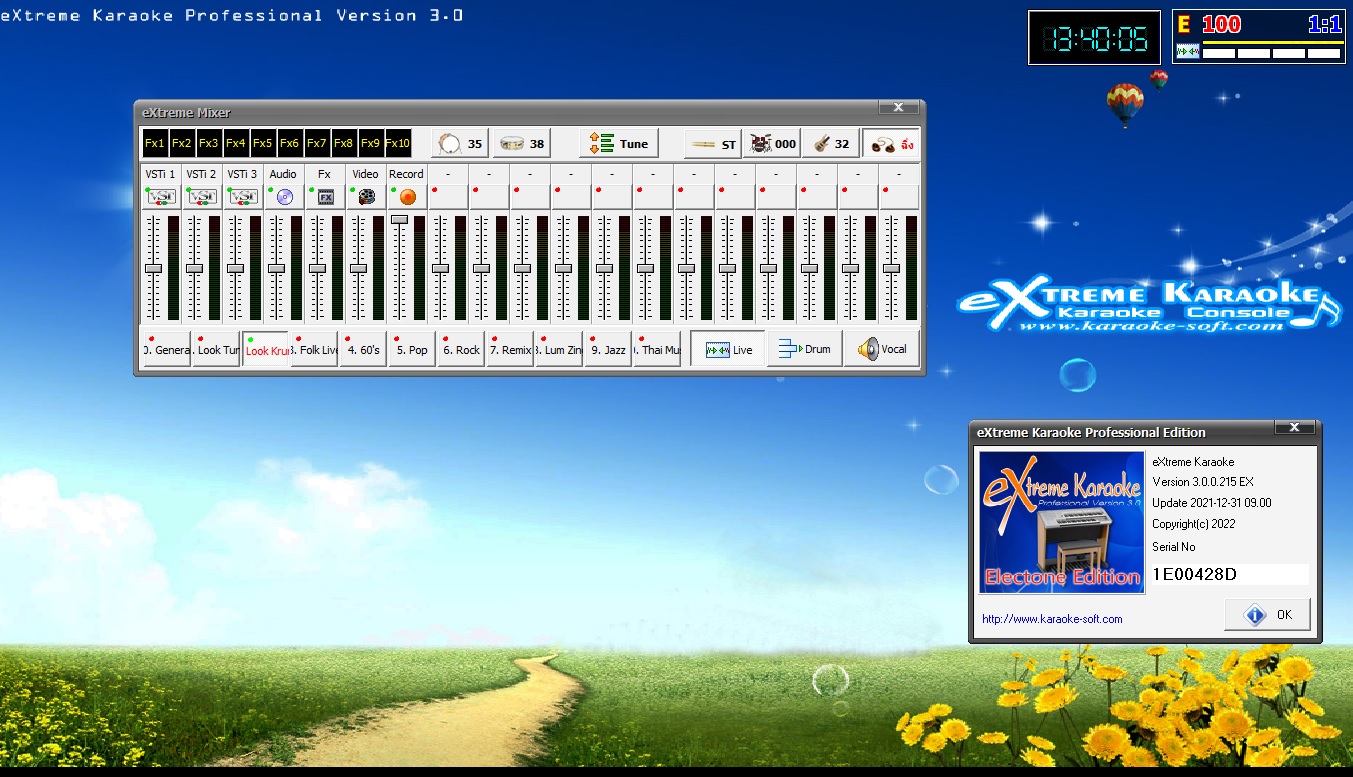Toggle the Fx3 effect slot
This screenshot has height=777, width=1353.
(209, 144)
